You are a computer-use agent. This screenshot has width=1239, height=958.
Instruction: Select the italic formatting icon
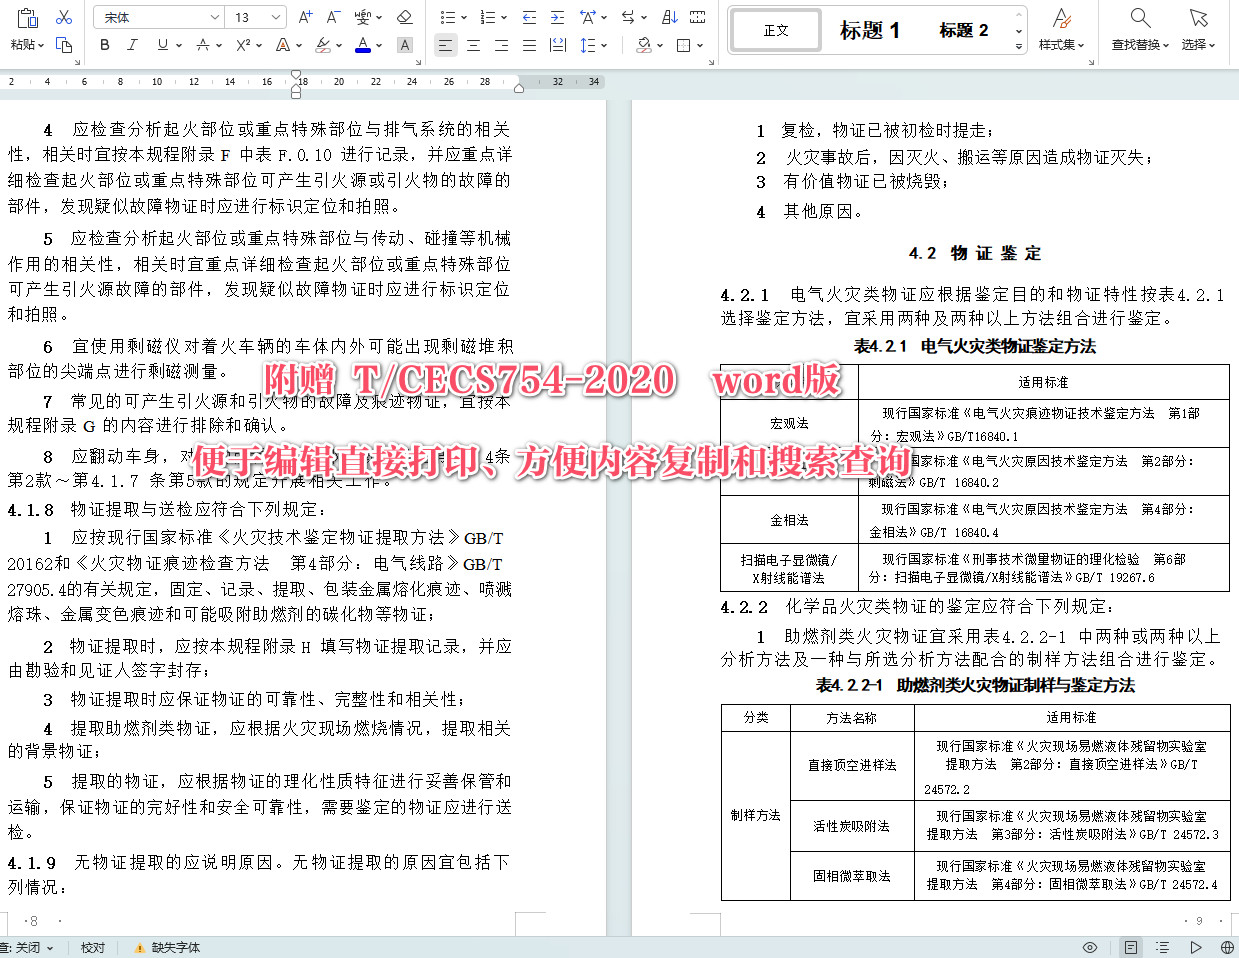131,45
